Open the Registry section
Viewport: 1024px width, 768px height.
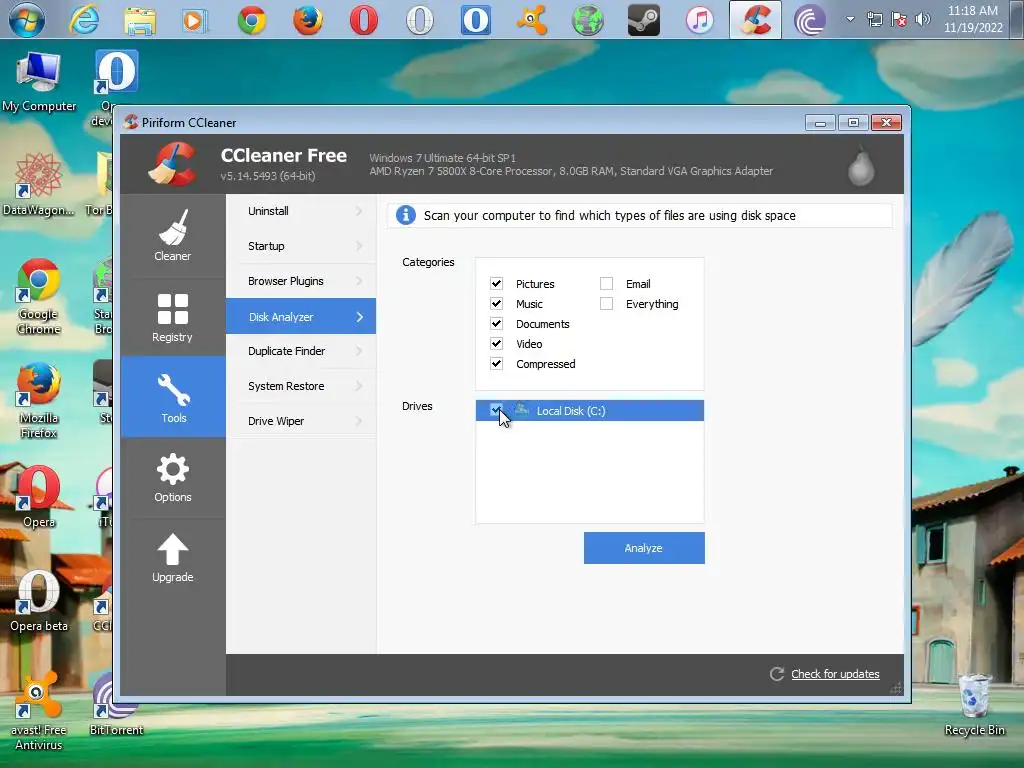click(x=173, y=317)
